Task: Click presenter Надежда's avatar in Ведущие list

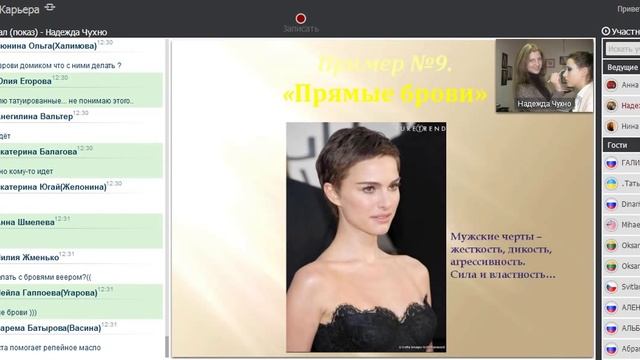Action: 611,106
